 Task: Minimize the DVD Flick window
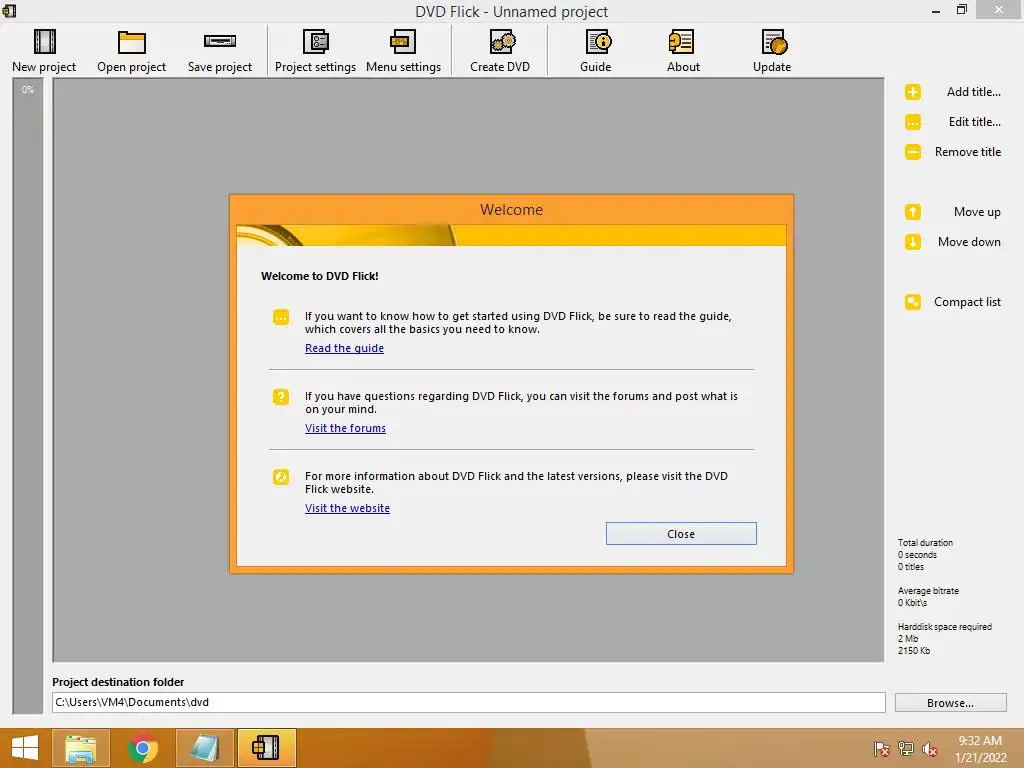click(935, 10)
